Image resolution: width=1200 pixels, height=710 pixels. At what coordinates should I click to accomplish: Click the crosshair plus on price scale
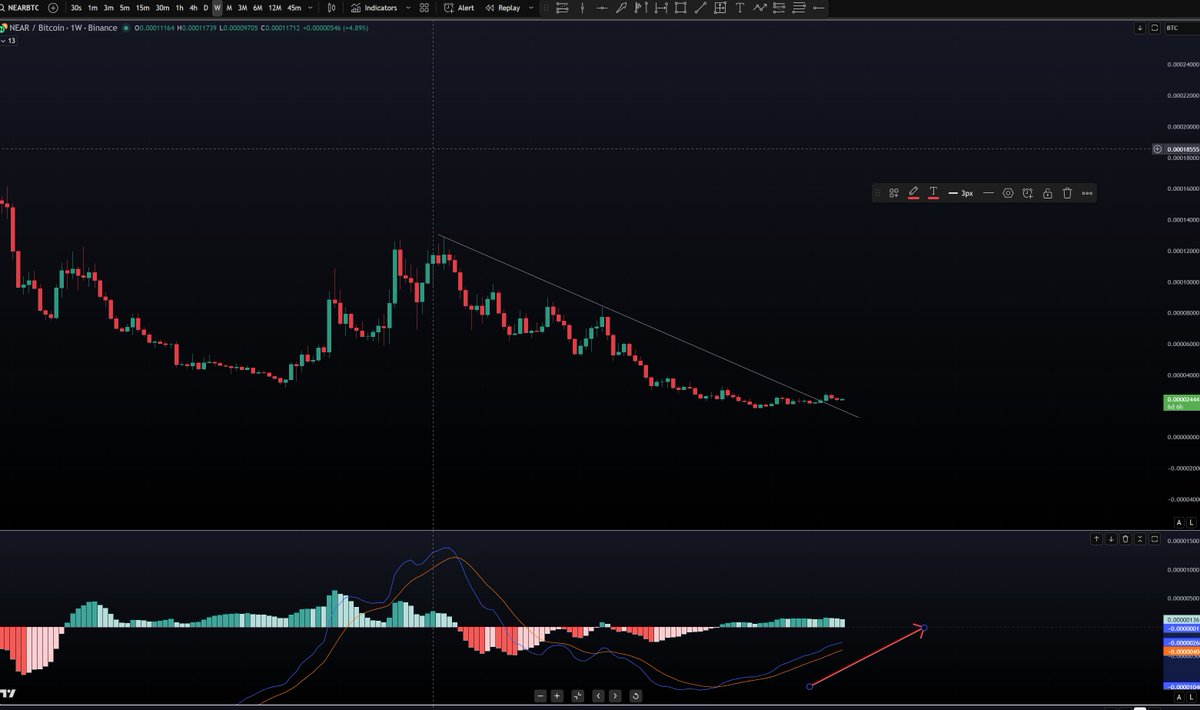[x=1158, y=149]
